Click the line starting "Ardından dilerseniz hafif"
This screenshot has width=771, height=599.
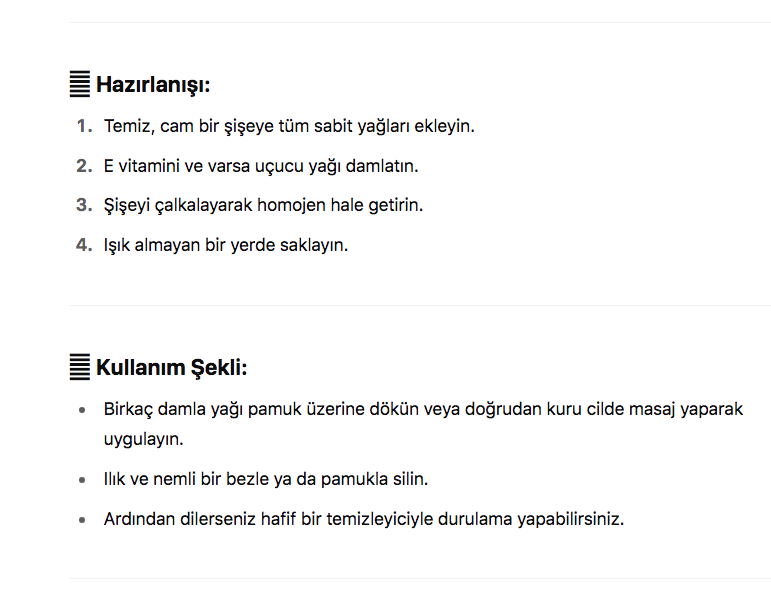[x=364, y=519]
